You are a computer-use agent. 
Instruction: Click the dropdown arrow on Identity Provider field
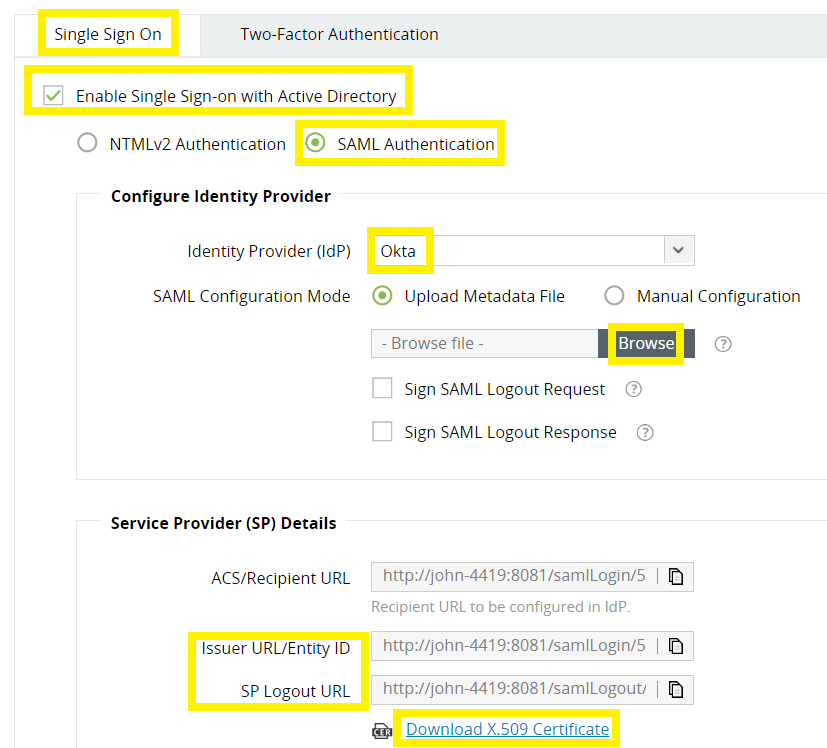pyautogui.click(x=678, y=250)
